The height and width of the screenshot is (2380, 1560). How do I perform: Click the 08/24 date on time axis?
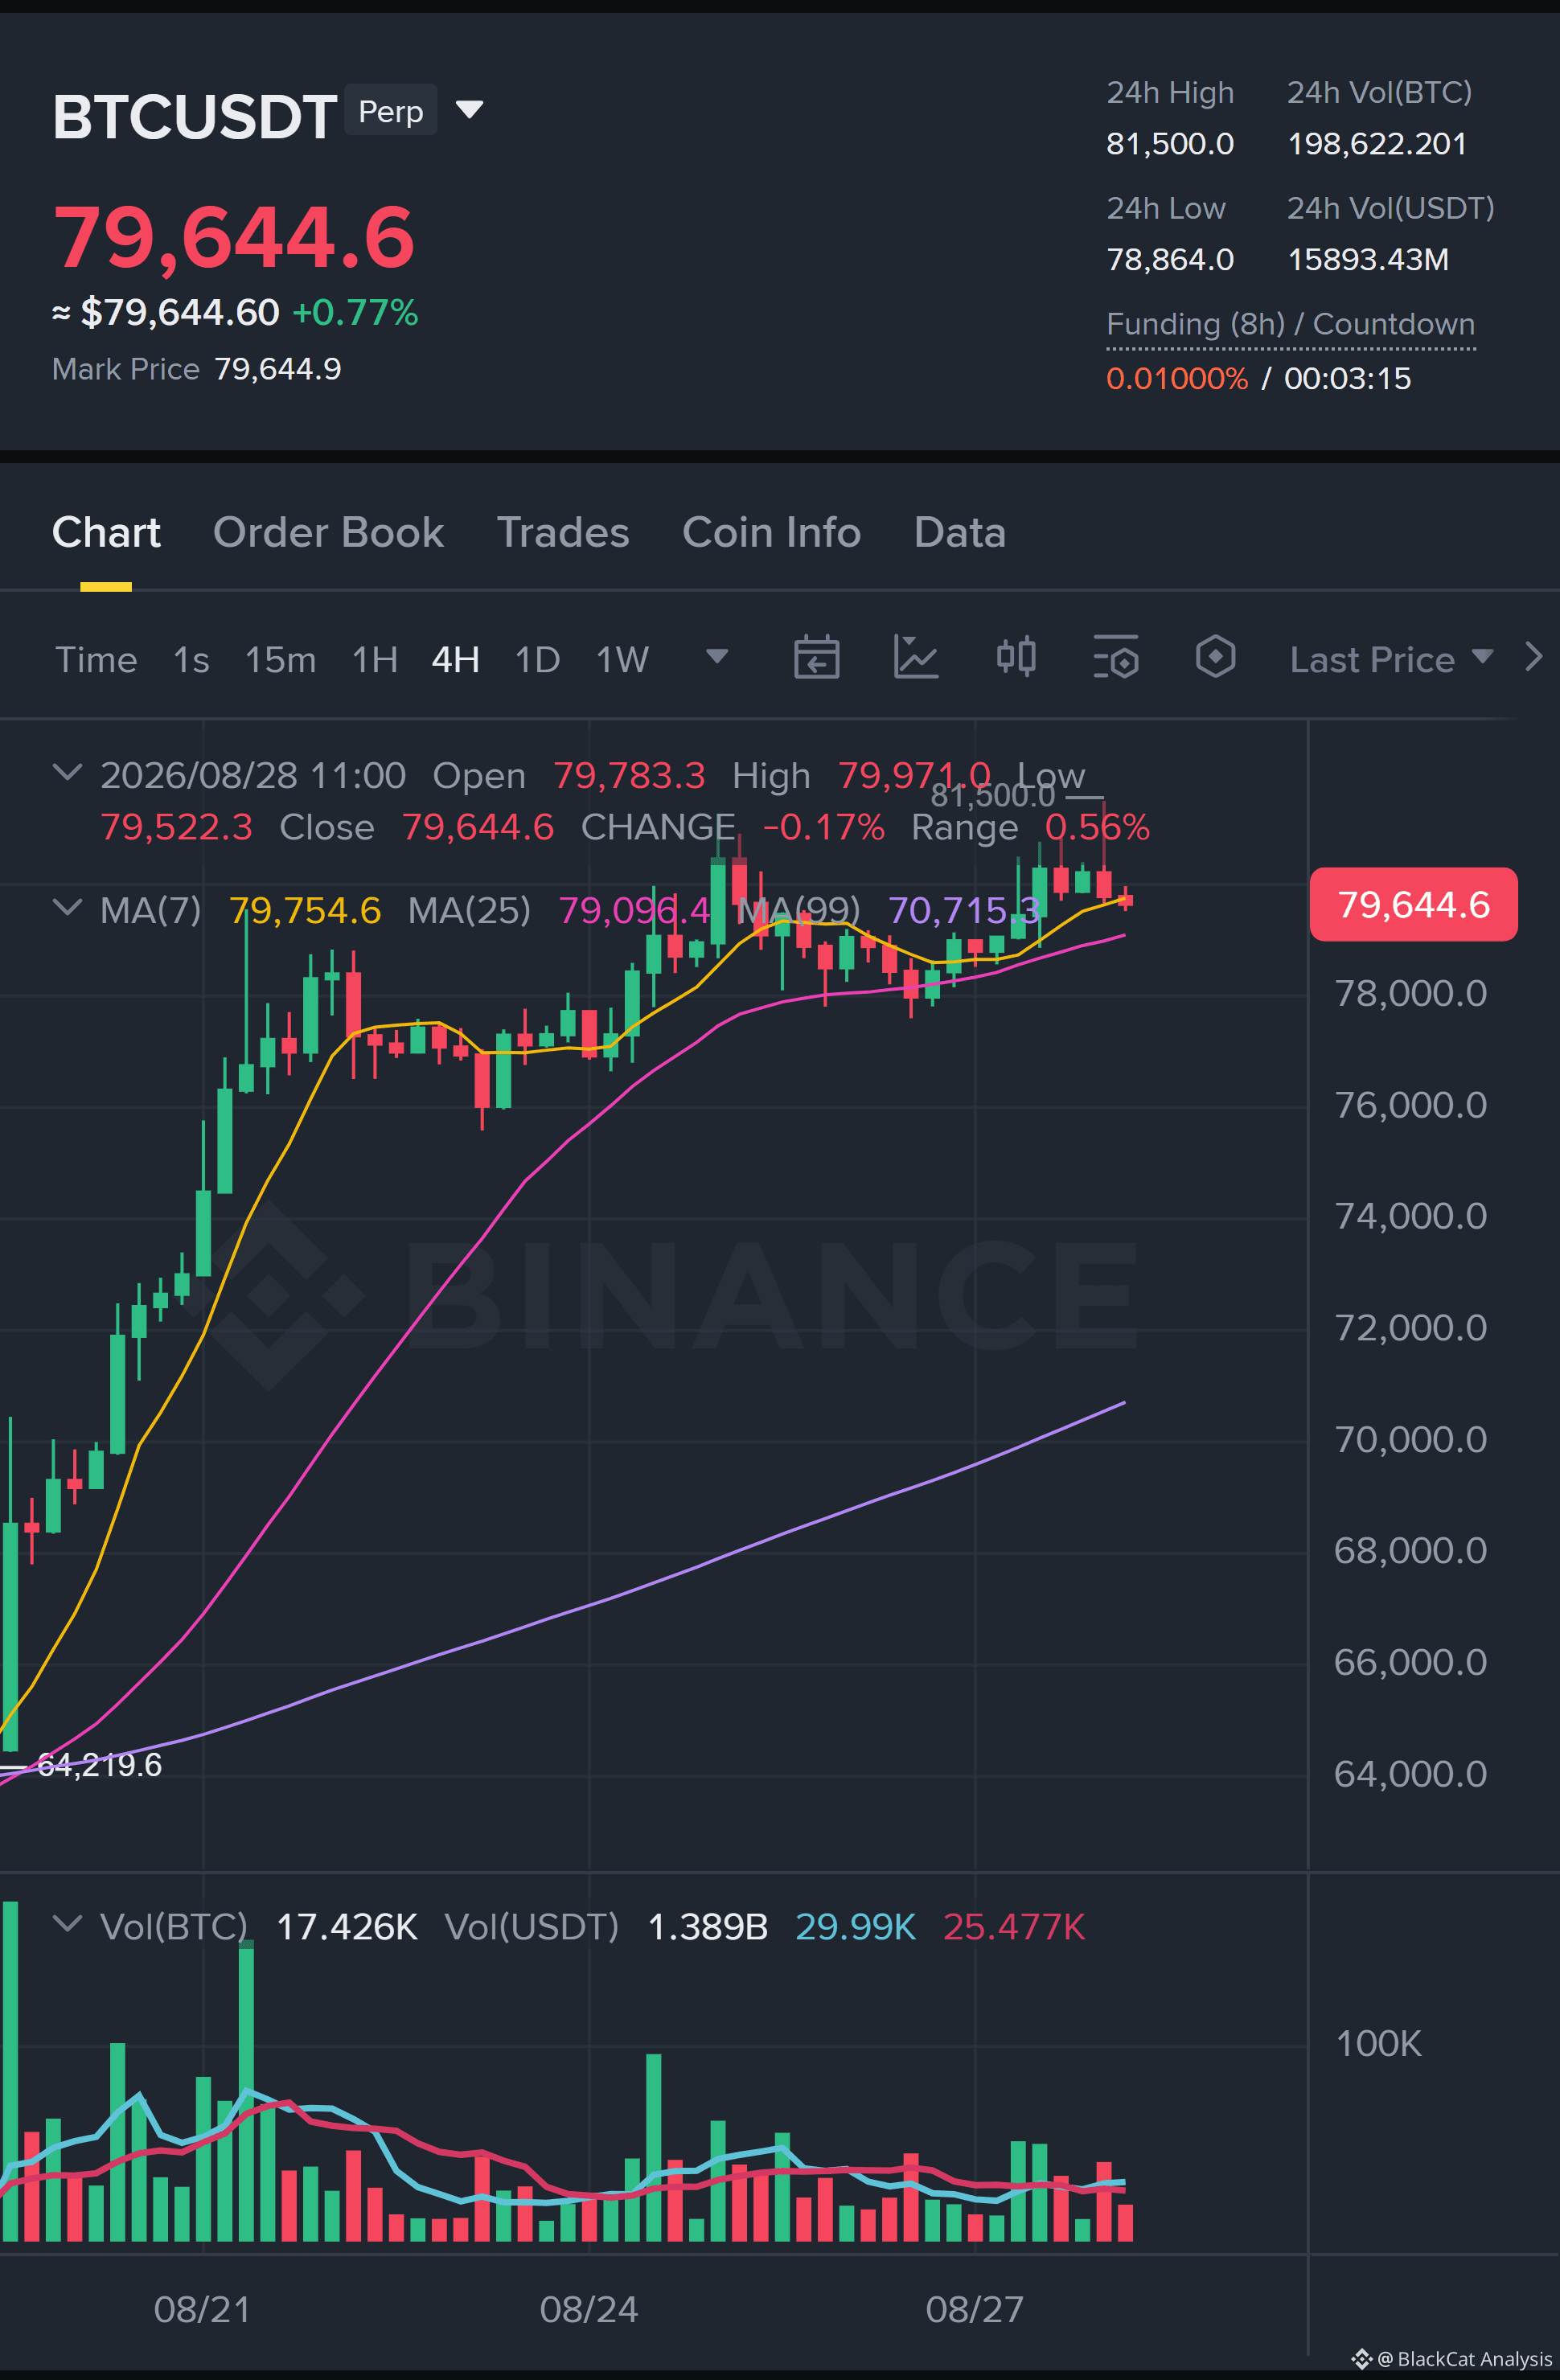(x=588, y=2309)
